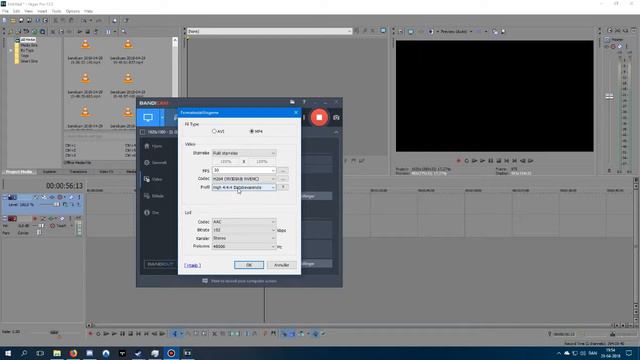Open the File menu in Vegas
Image resolution: width=640 pixels, height=360 pixels.
coord(5,11)
